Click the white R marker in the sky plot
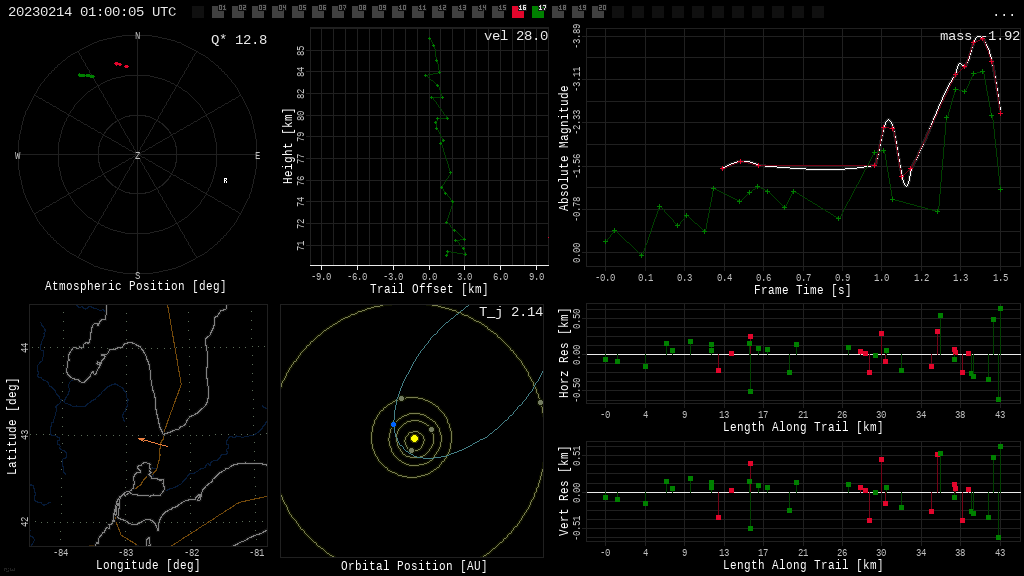1024x576 pixels. click(x=225, y=181)
